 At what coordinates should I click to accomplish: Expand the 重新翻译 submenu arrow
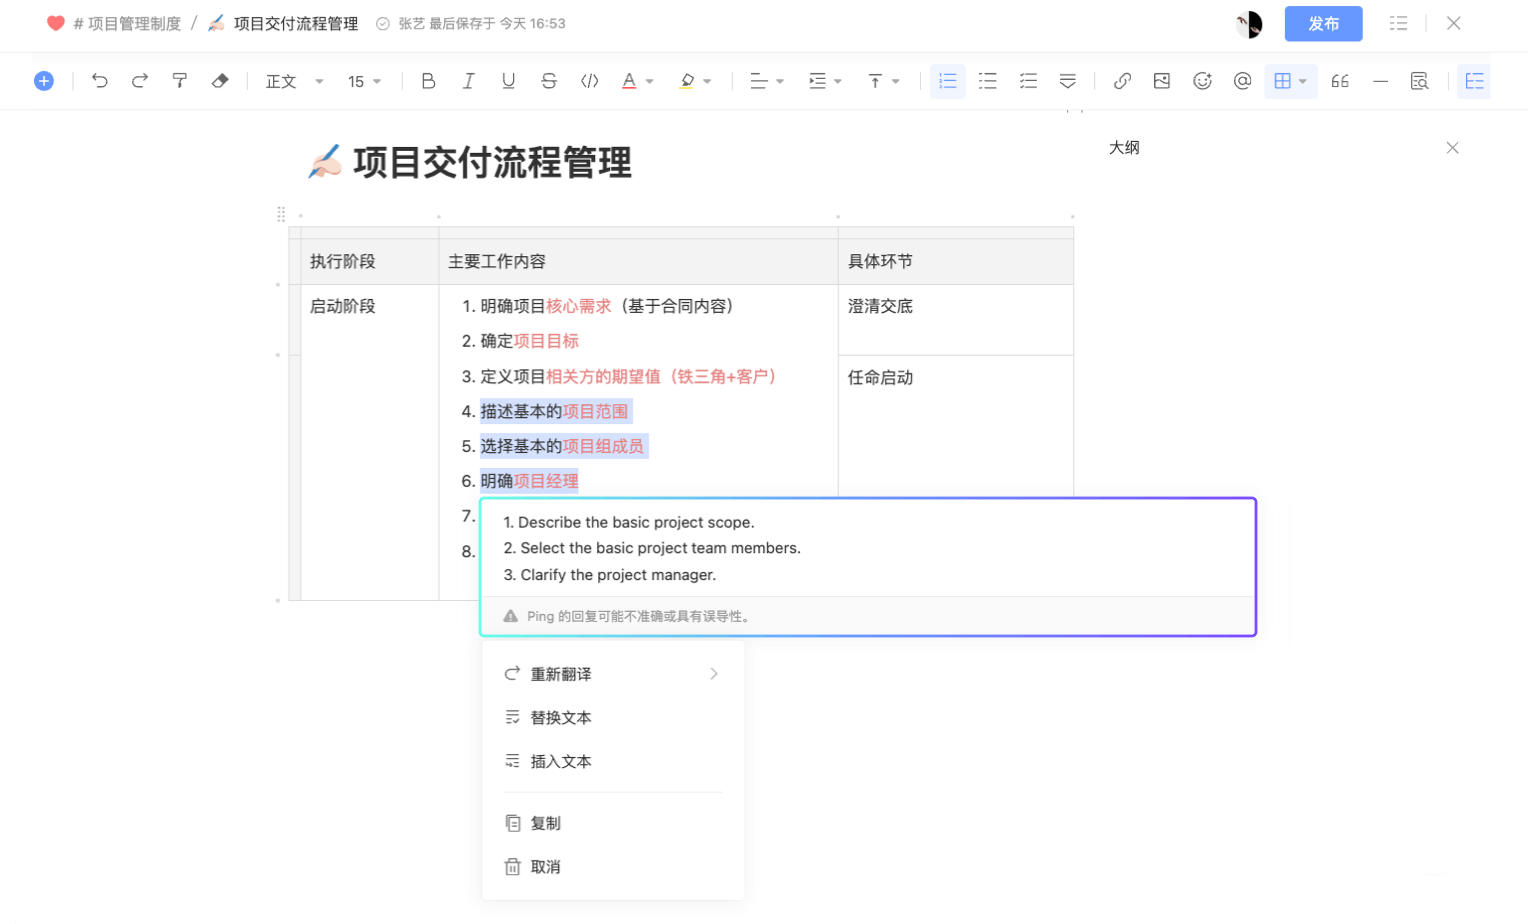click(714, 674)
